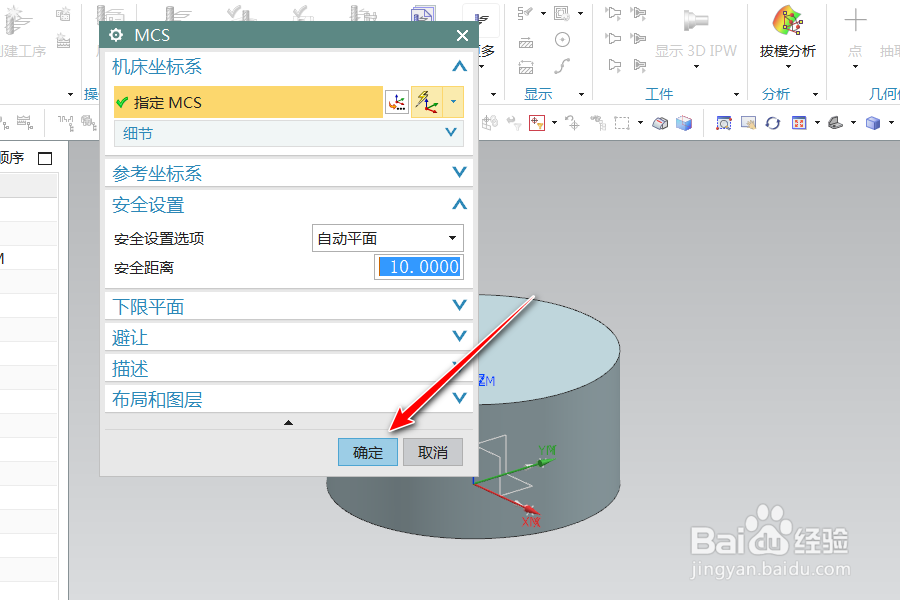Open the 工件 group dropdown
This screenshot has height=600, width=900.
(x=736, y=94)
